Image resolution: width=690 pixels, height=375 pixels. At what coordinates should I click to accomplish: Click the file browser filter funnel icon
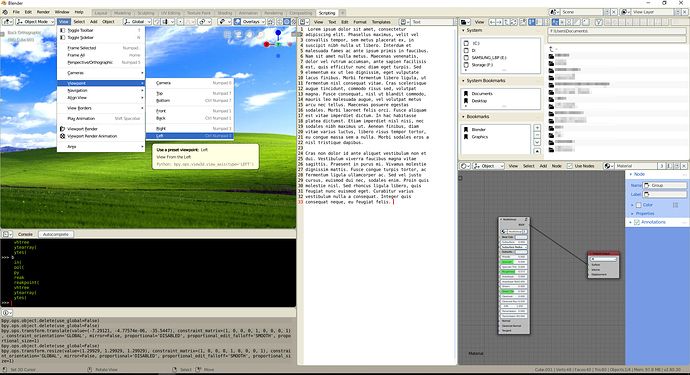[x=598, y=22]
